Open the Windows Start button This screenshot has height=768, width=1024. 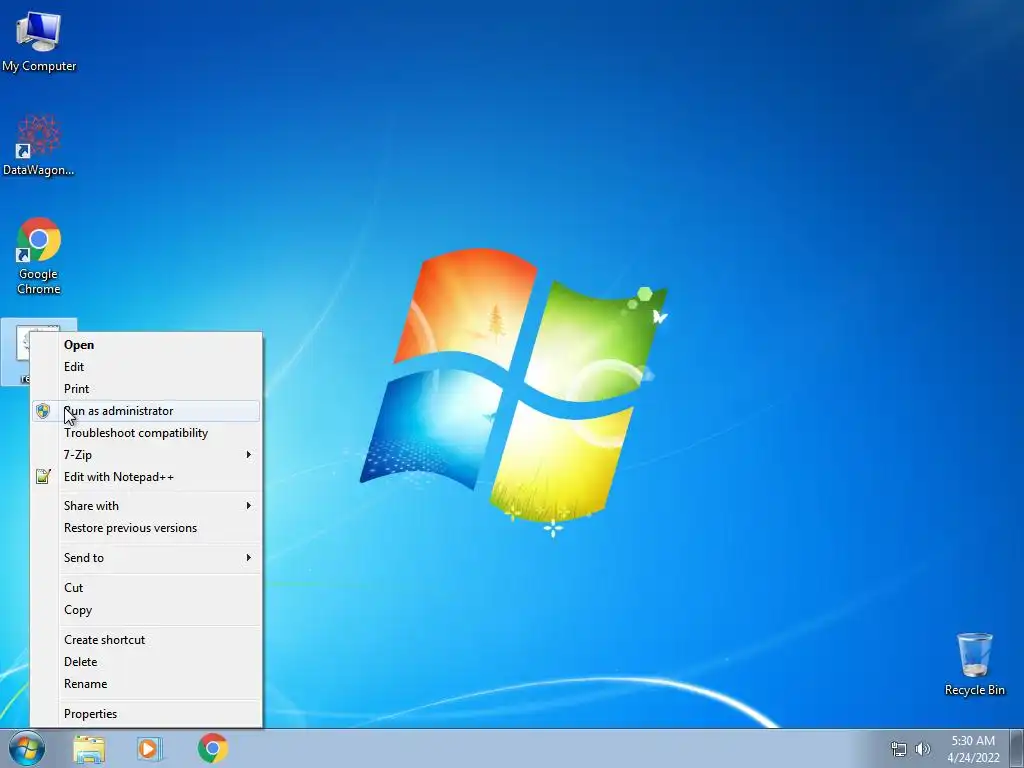27,748
